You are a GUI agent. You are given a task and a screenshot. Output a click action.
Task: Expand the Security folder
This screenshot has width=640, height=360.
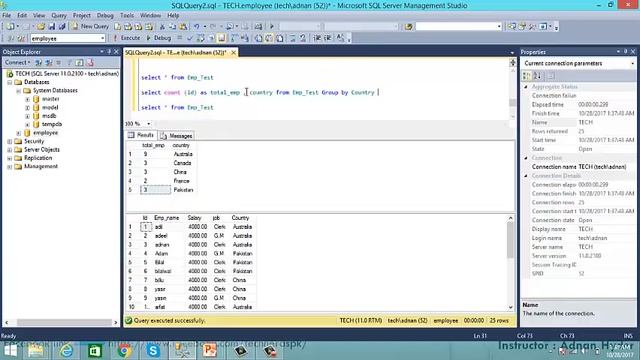tap(9, 141)
